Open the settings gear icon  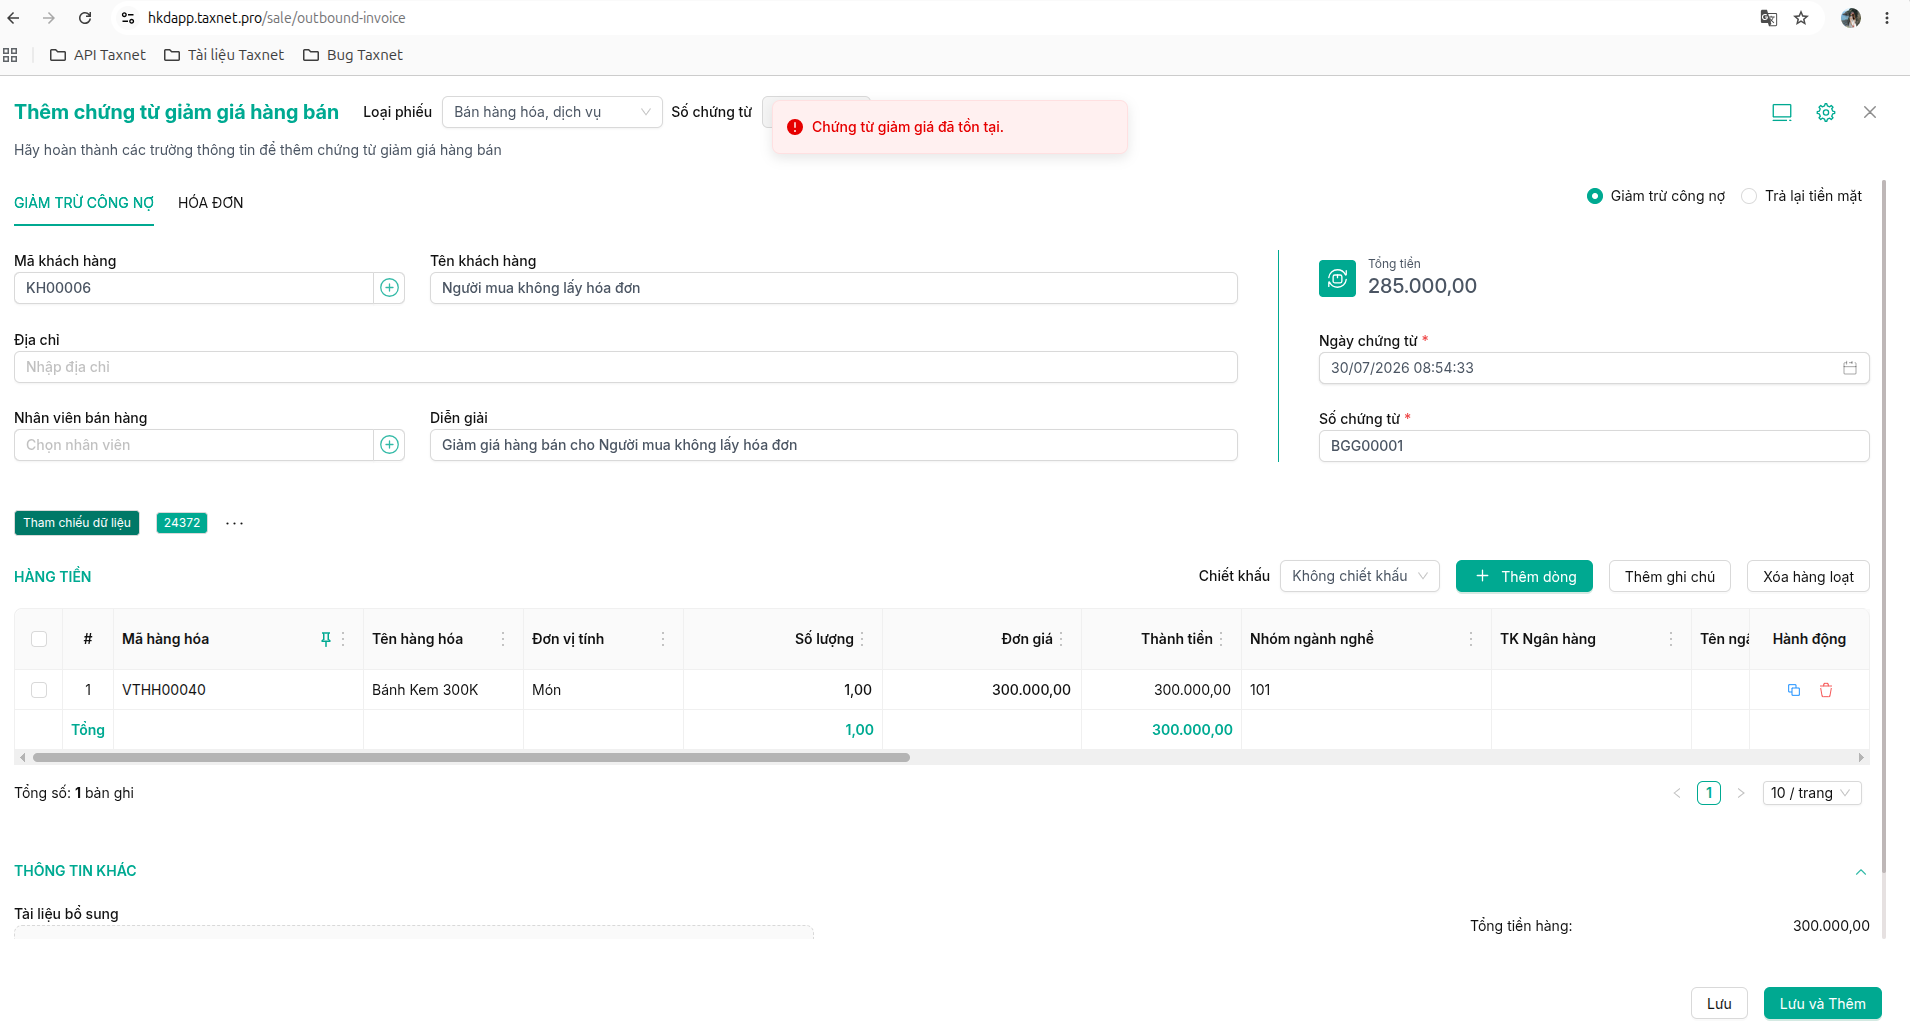pyautogui.click(x=1826, y=112)
